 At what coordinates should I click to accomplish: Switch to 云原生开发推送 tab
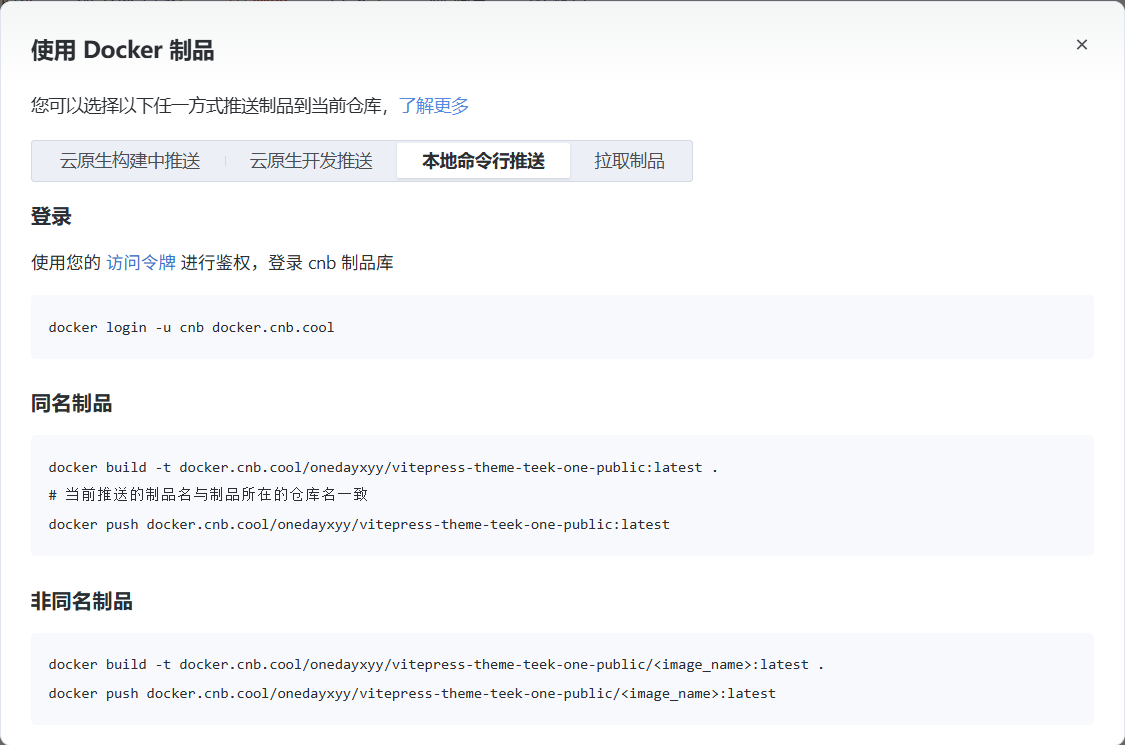point(311,161)
